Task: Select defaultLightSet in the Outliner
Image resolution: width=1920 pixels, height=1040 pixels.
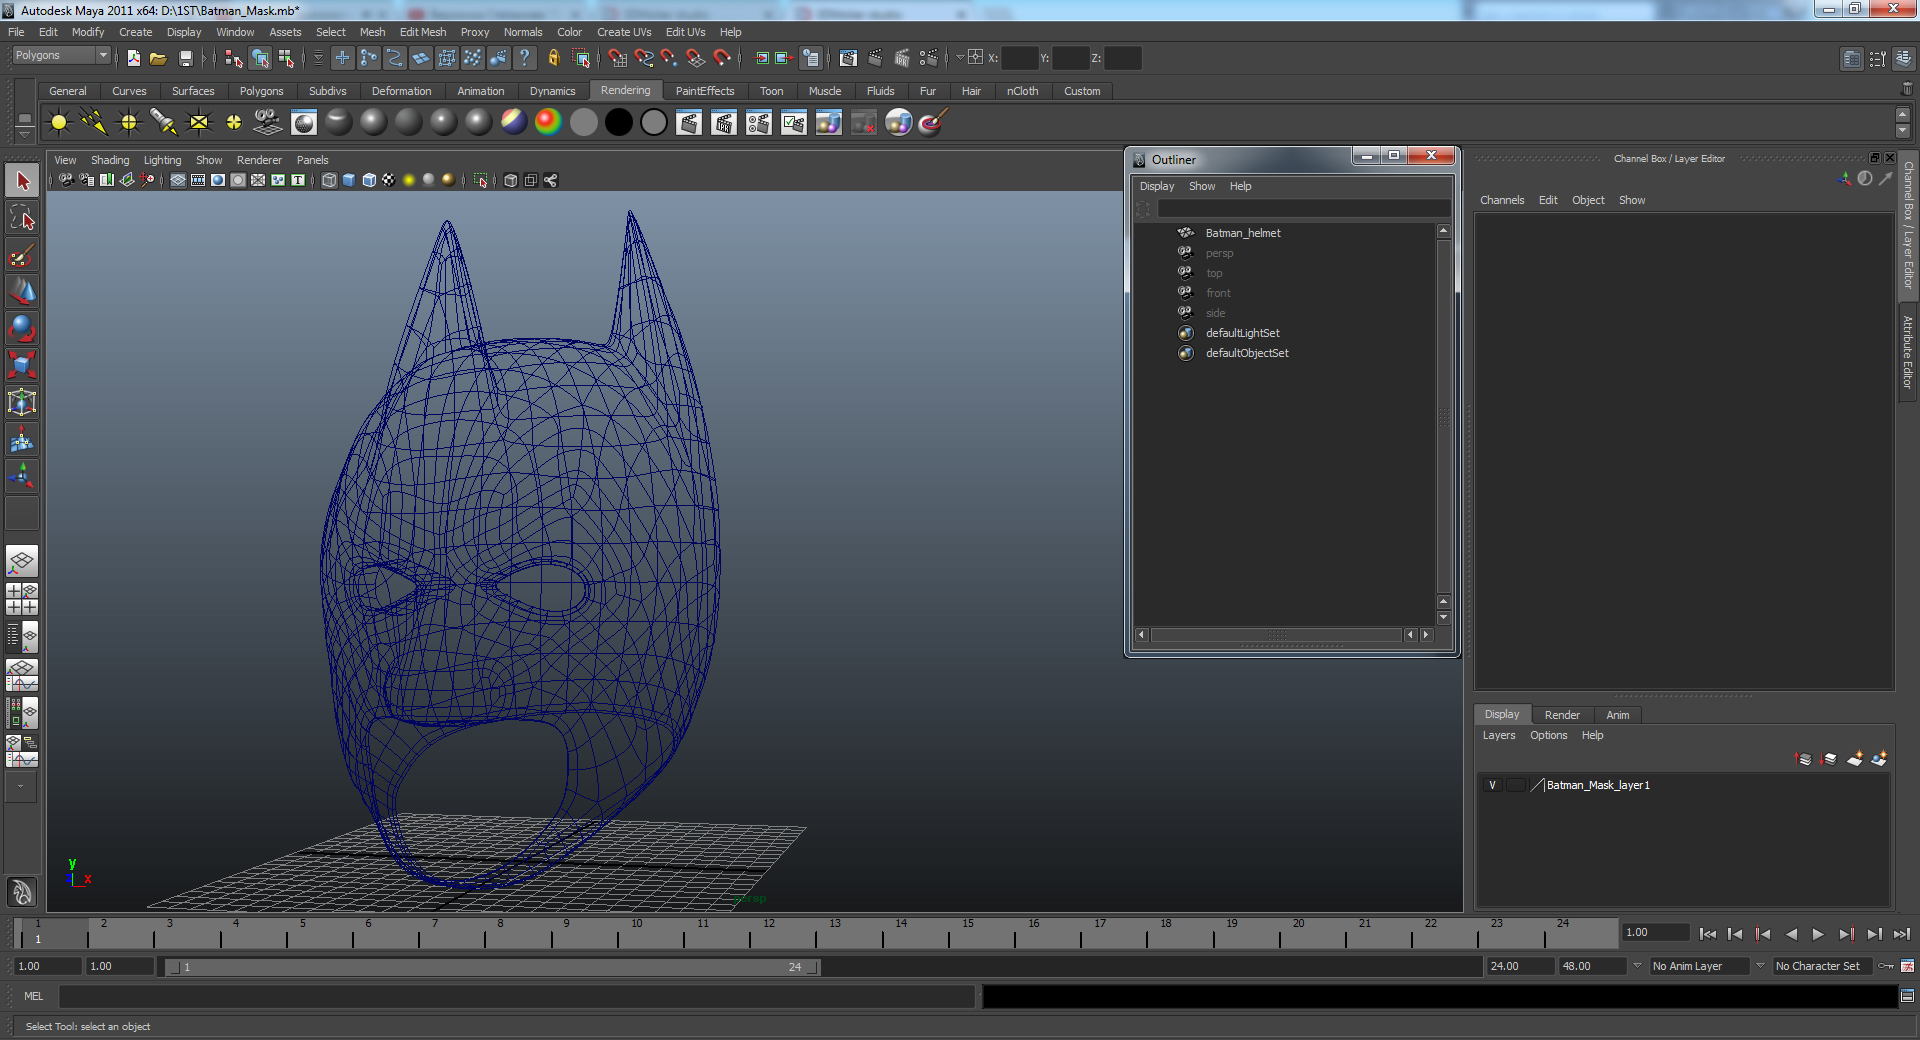Action: (1242, 333)
